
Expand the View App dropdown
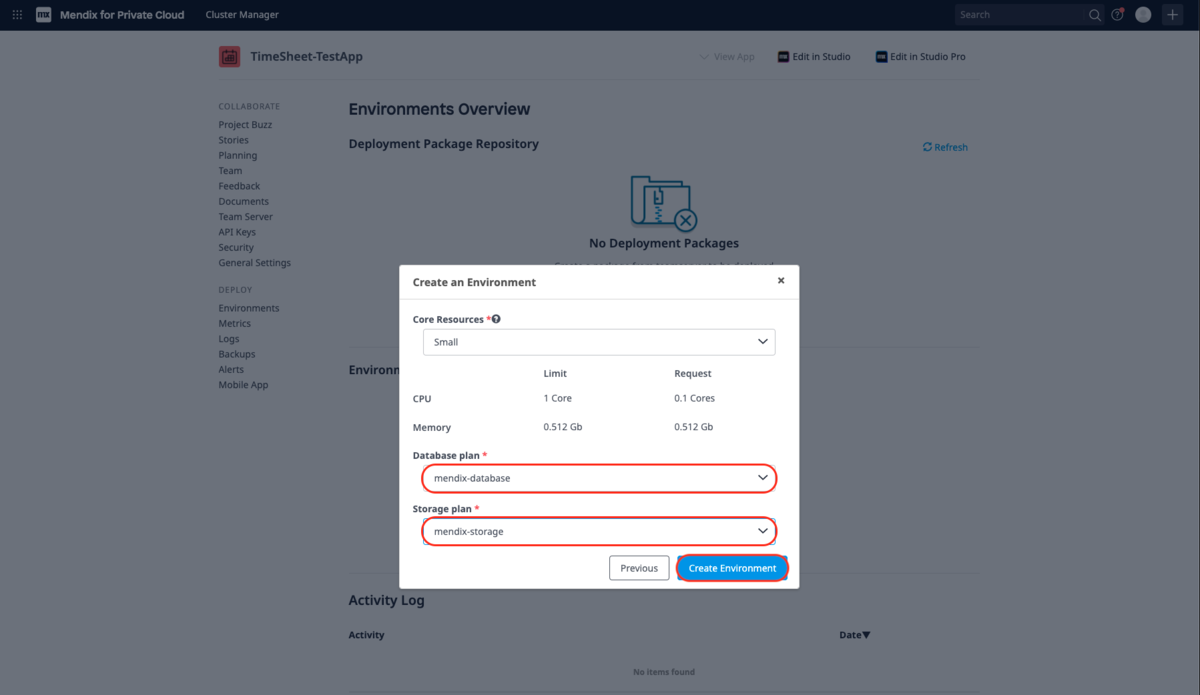(727, 57)
